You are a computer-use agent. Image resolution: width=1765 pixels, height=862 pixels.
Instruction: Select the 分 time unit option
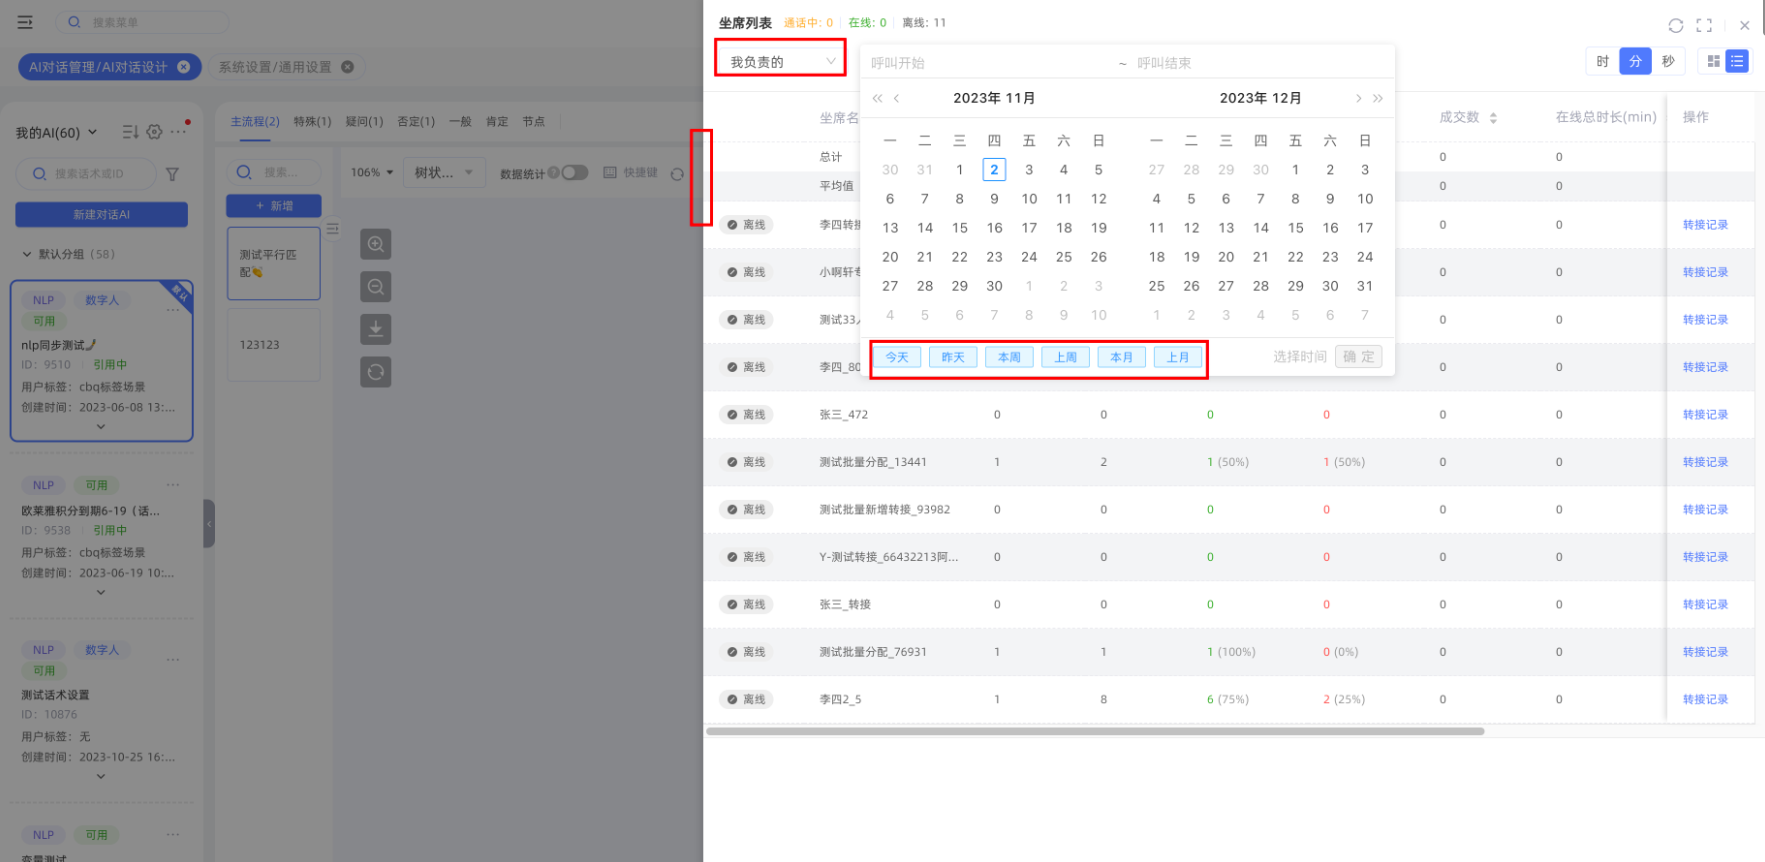1635,62
